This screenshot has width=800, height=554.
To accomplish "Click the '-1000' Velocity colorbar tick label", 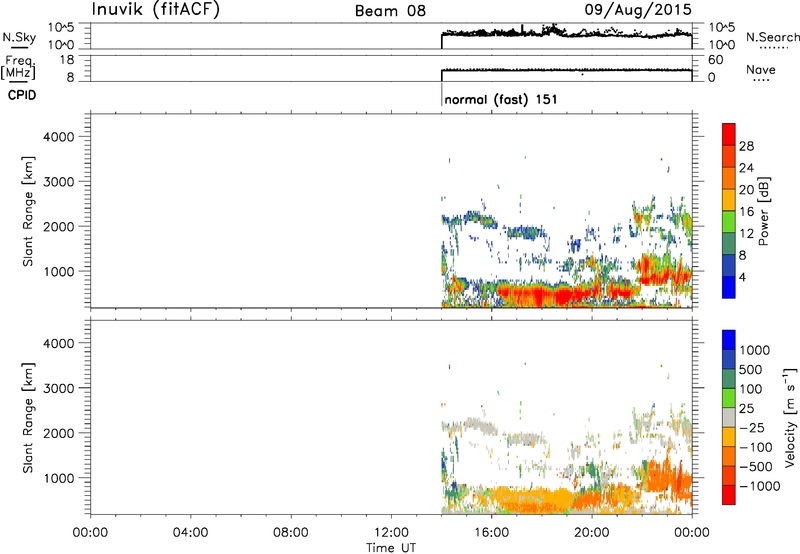I will pos(759,486).
